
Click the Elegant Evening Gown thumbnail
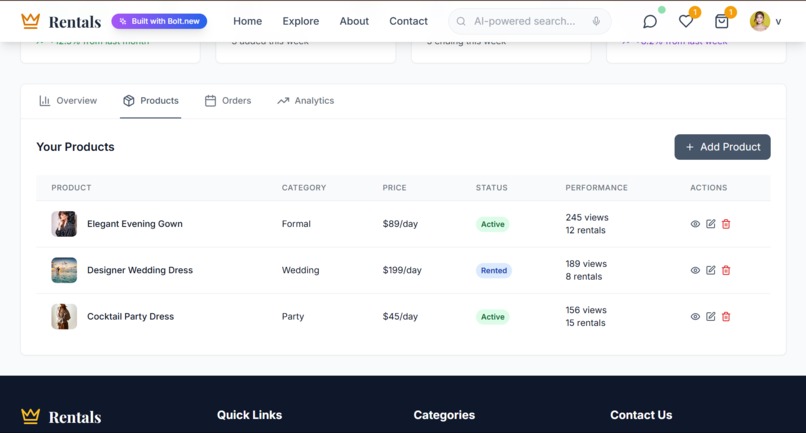[64, 224]
